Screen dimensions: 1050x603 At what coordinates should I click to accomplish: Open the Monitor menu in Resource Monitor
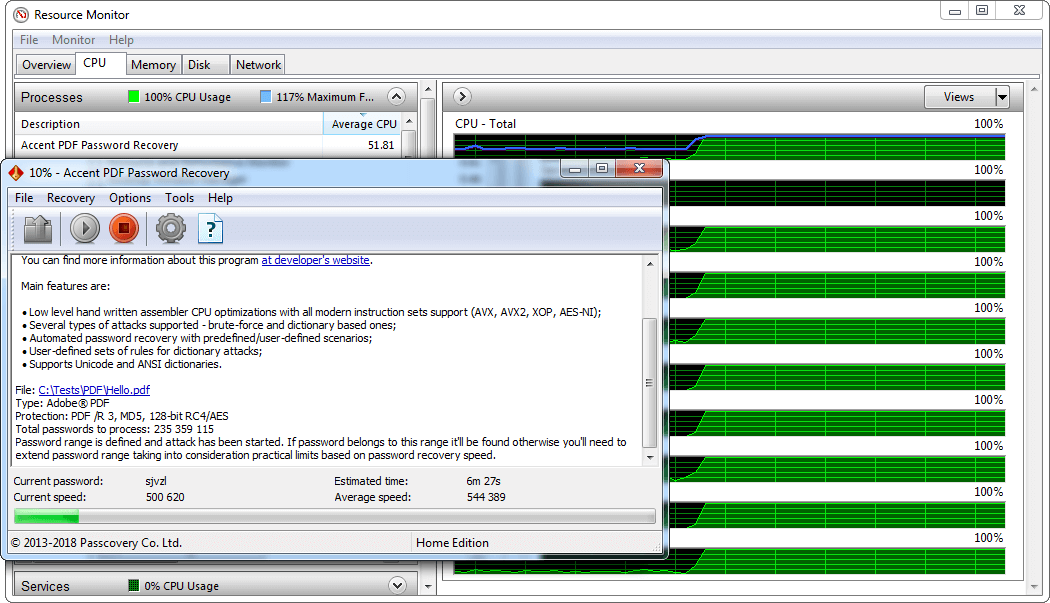pyautogui.click(x=73, y=40)
